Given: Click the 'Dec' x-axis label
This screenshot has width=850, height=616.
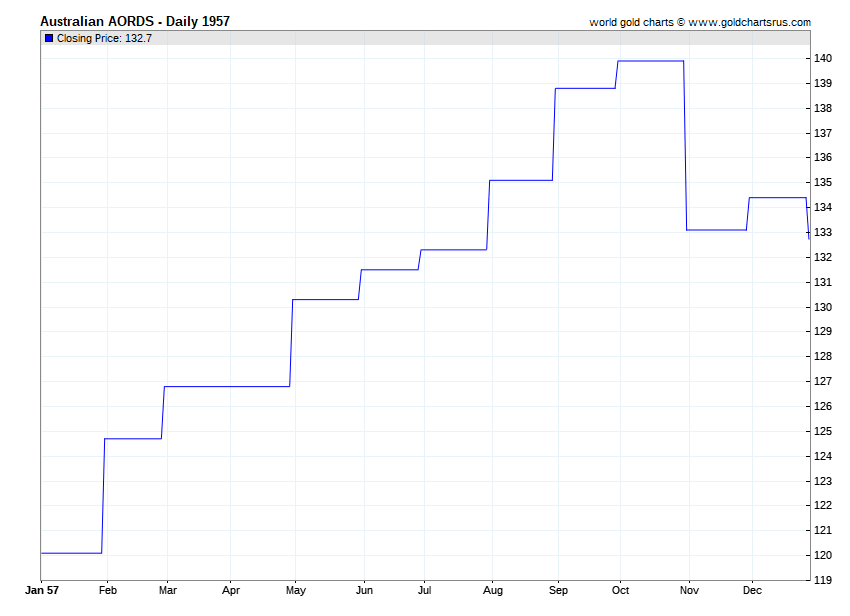Looking at the screenshot, I should coord(752,590).
